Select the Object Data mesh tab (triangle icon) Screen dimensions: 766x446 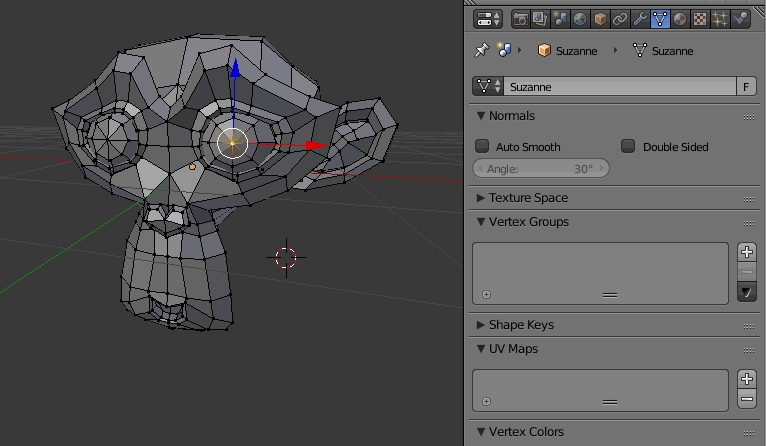pyautogui.click(x=660, y=19)
